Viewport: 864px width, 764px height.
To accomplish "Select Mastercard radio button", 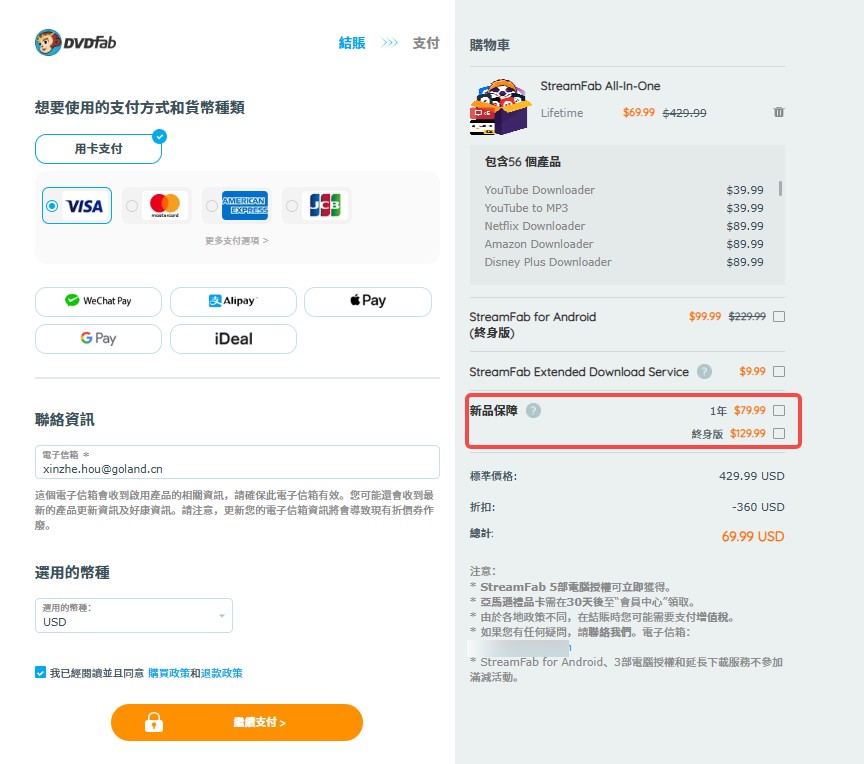I will (x=132, y=206).
